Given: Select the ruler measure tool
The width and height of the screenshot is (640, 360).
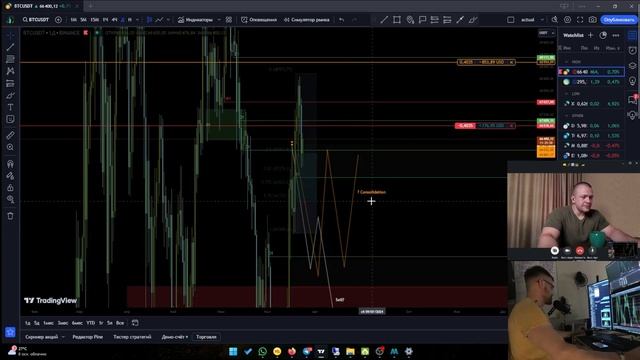Looking at the screenshot, I should click(x=10, y=135).
